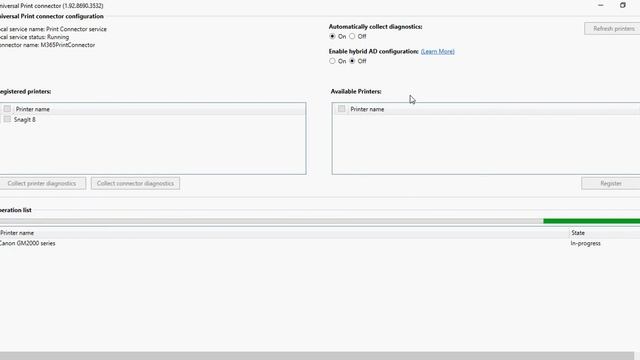Open the Learn More link
Image resolution: width=640 pixels, height=360 pixels.
(438, 51)
